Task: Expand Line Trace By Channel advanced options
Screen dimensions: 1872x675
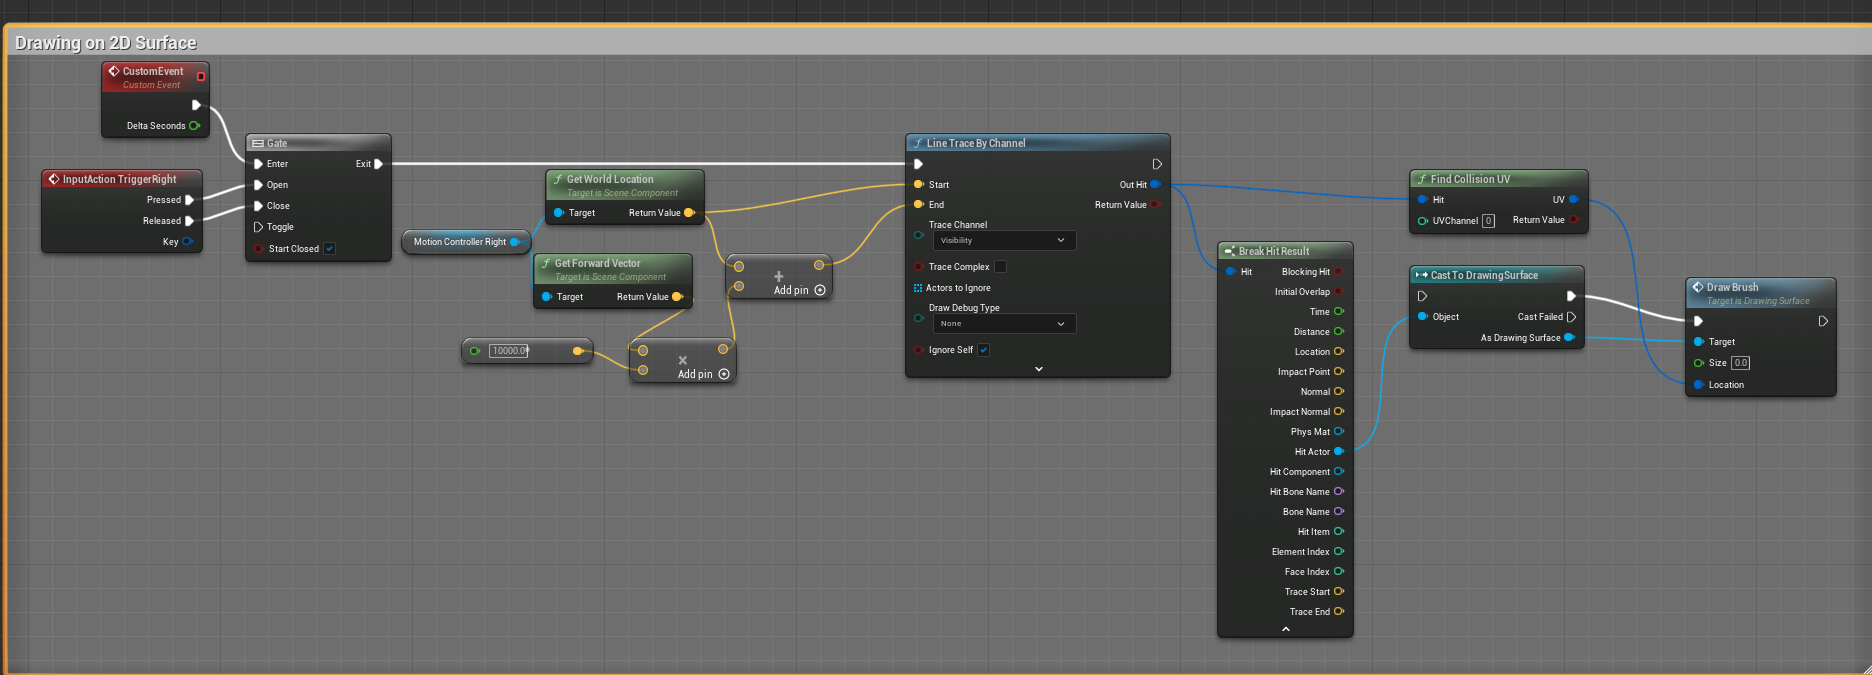Action: coord(1038,369)
